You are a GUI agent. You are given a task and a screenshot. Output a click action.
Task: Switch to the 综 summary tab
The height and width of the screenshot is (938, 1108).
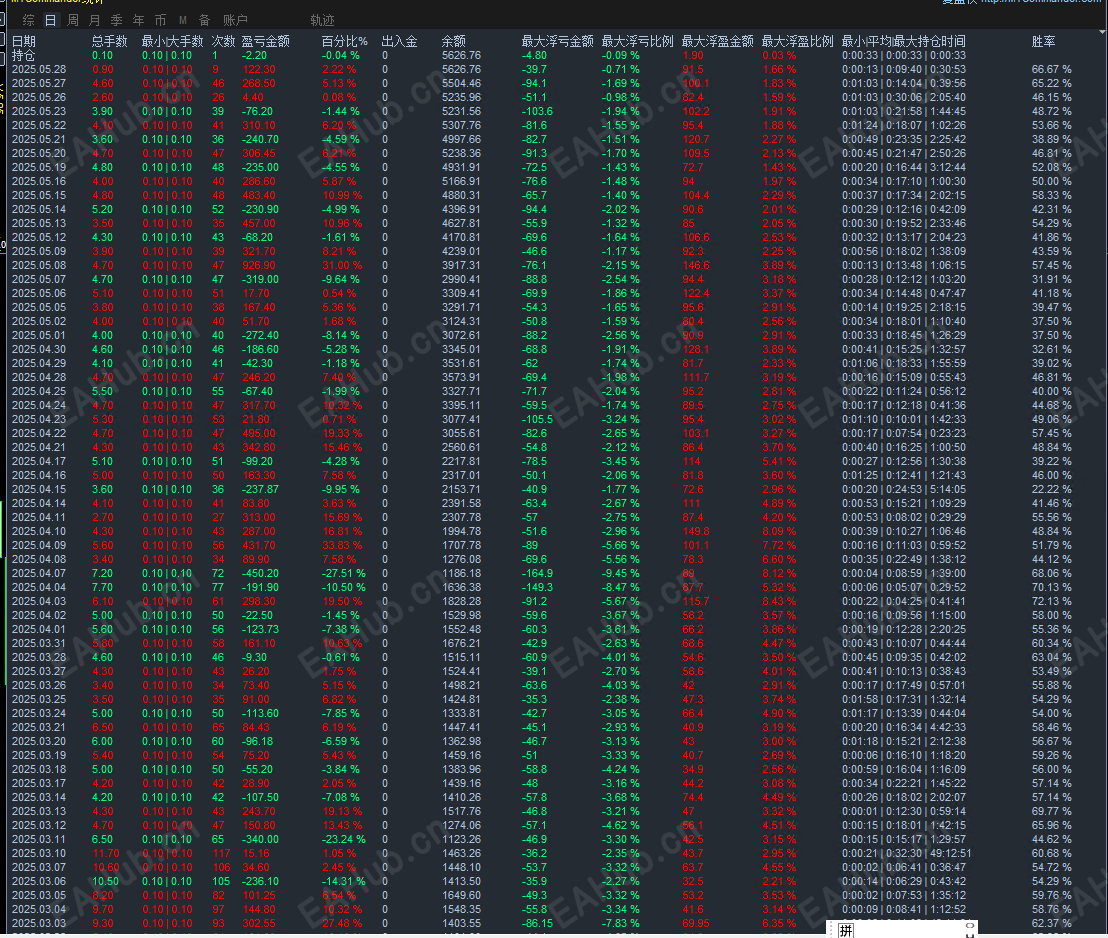(28, 20)
